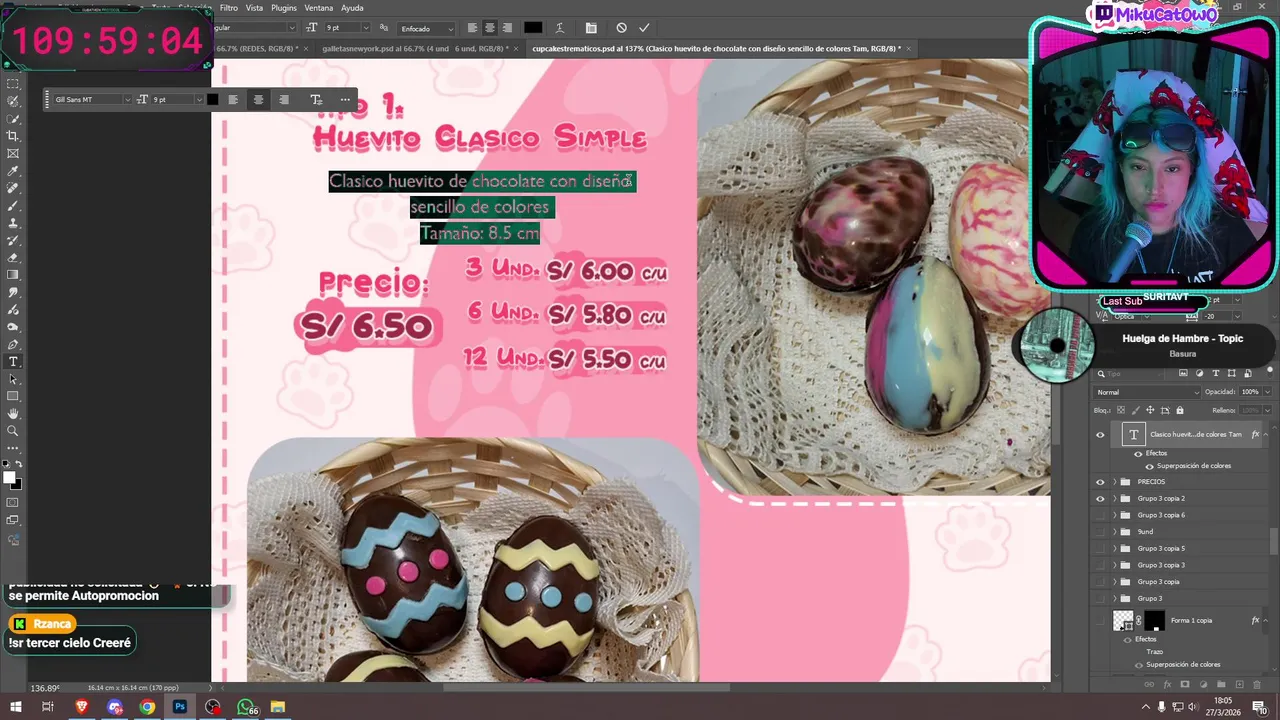Viewport: 1280px width, 720px height.
Task: Filter layers by type (T) layers
Action: click(1216, 373)
